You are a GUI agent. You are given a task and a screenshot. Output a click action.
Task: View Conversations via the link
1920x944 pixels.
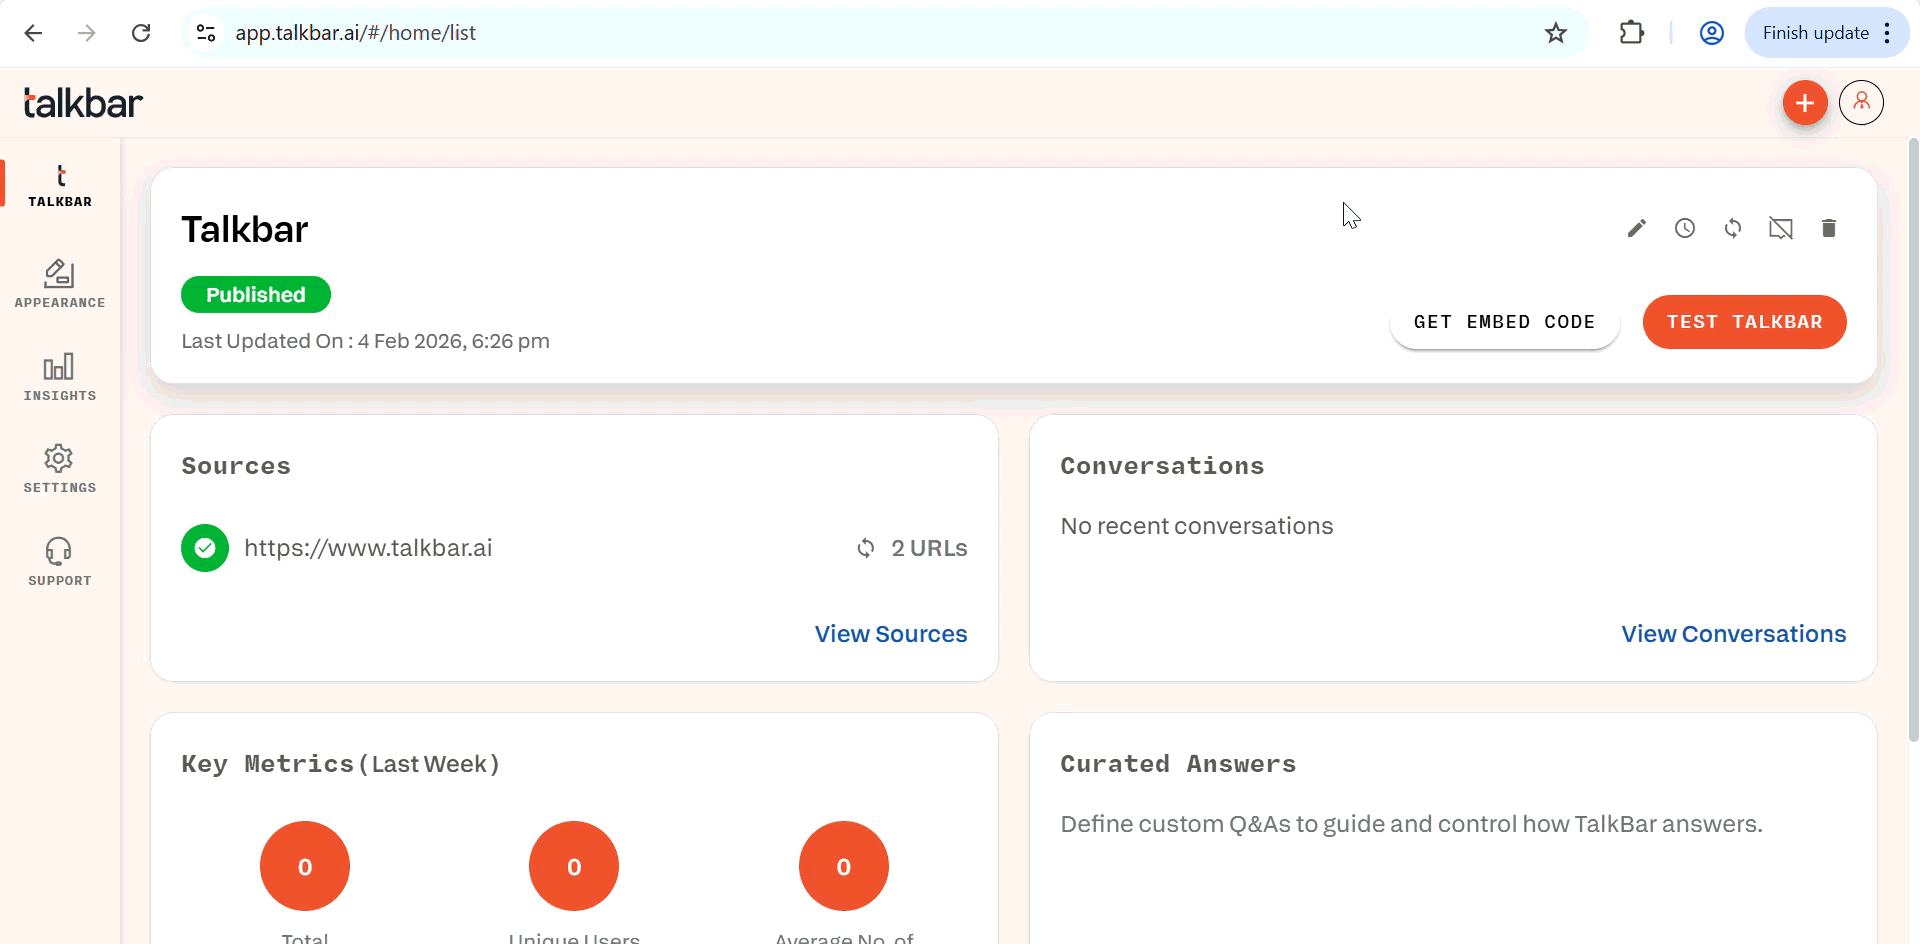tap(1733, 634)
